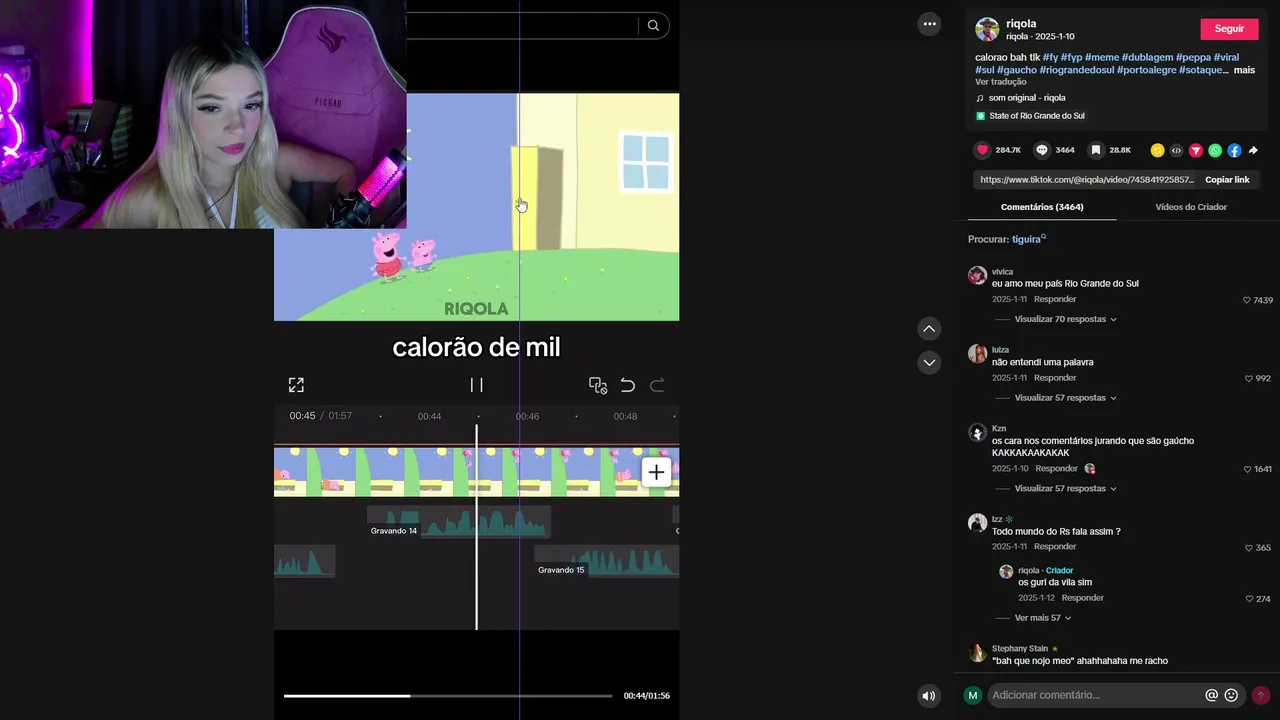1280x720 pixels.
Task: Switch to Vídeos do Criador tab
Action: coord(1191,207)
